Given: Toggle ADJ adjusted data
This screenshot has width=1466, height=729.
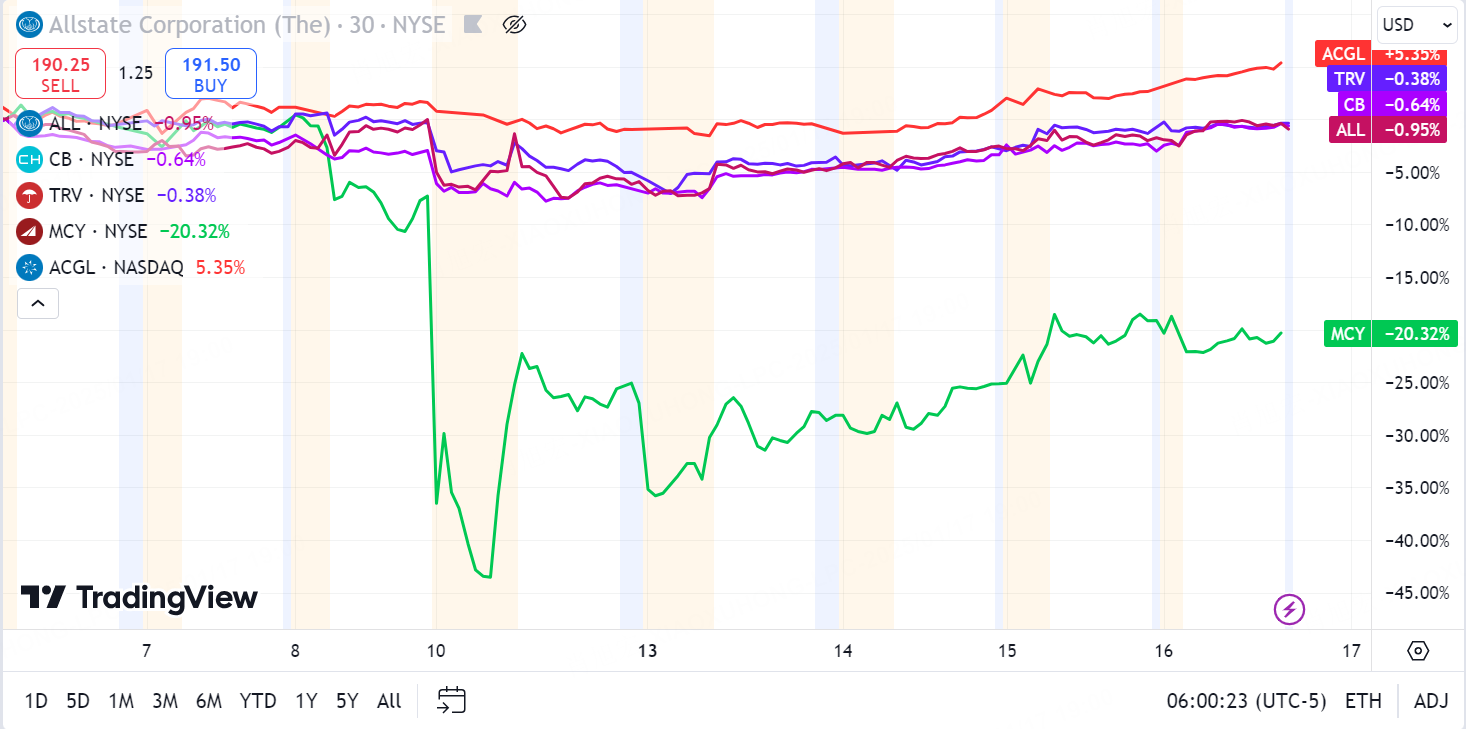Looking at the screenshot, I should click(1431, 701).
